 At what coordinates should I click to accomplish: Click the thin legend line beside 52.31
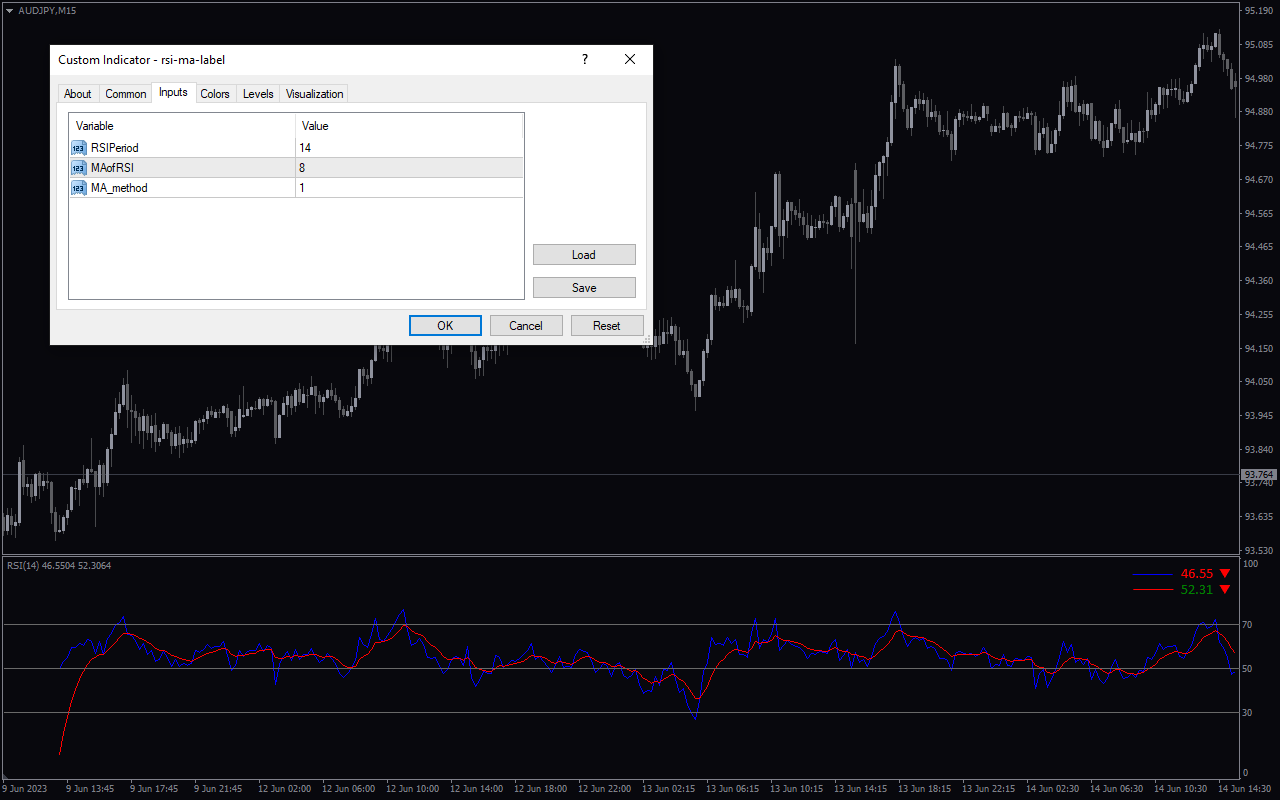(x=1153, y=590)
